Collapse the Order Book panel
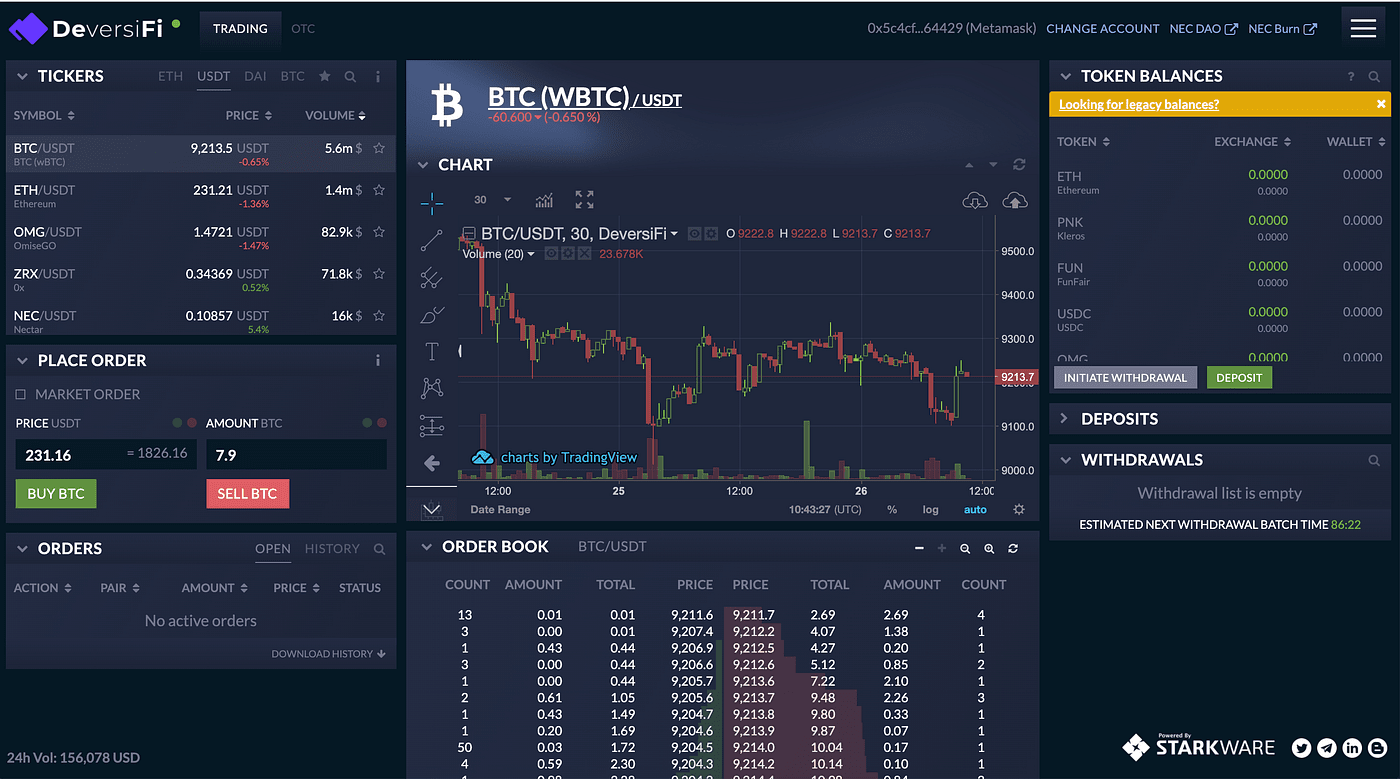The image size is (1400, 779). click(426, 547)
